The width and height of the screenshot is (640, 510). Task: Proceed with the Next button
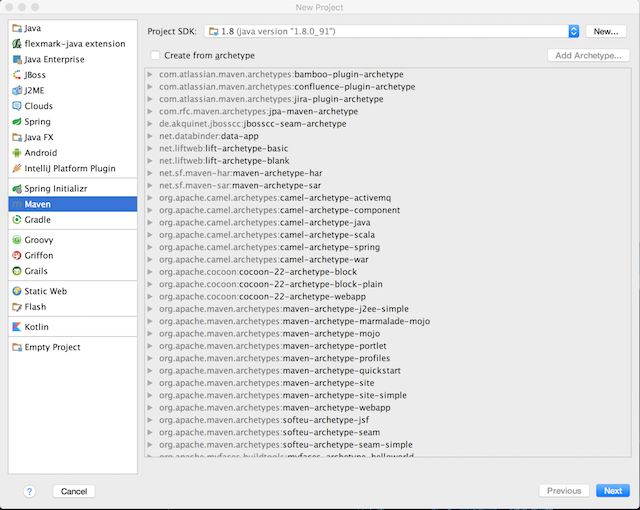(x=613, y=491)
